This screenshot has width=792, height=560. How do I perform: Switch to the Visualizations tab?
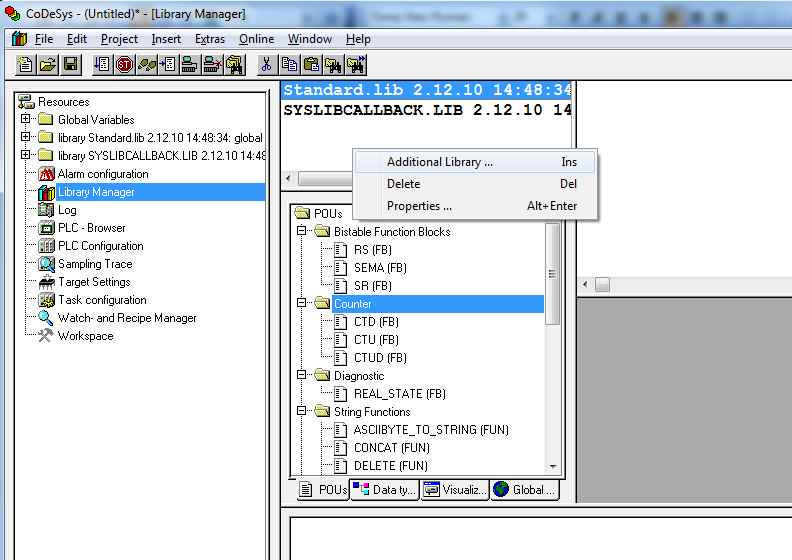point(455,490)
